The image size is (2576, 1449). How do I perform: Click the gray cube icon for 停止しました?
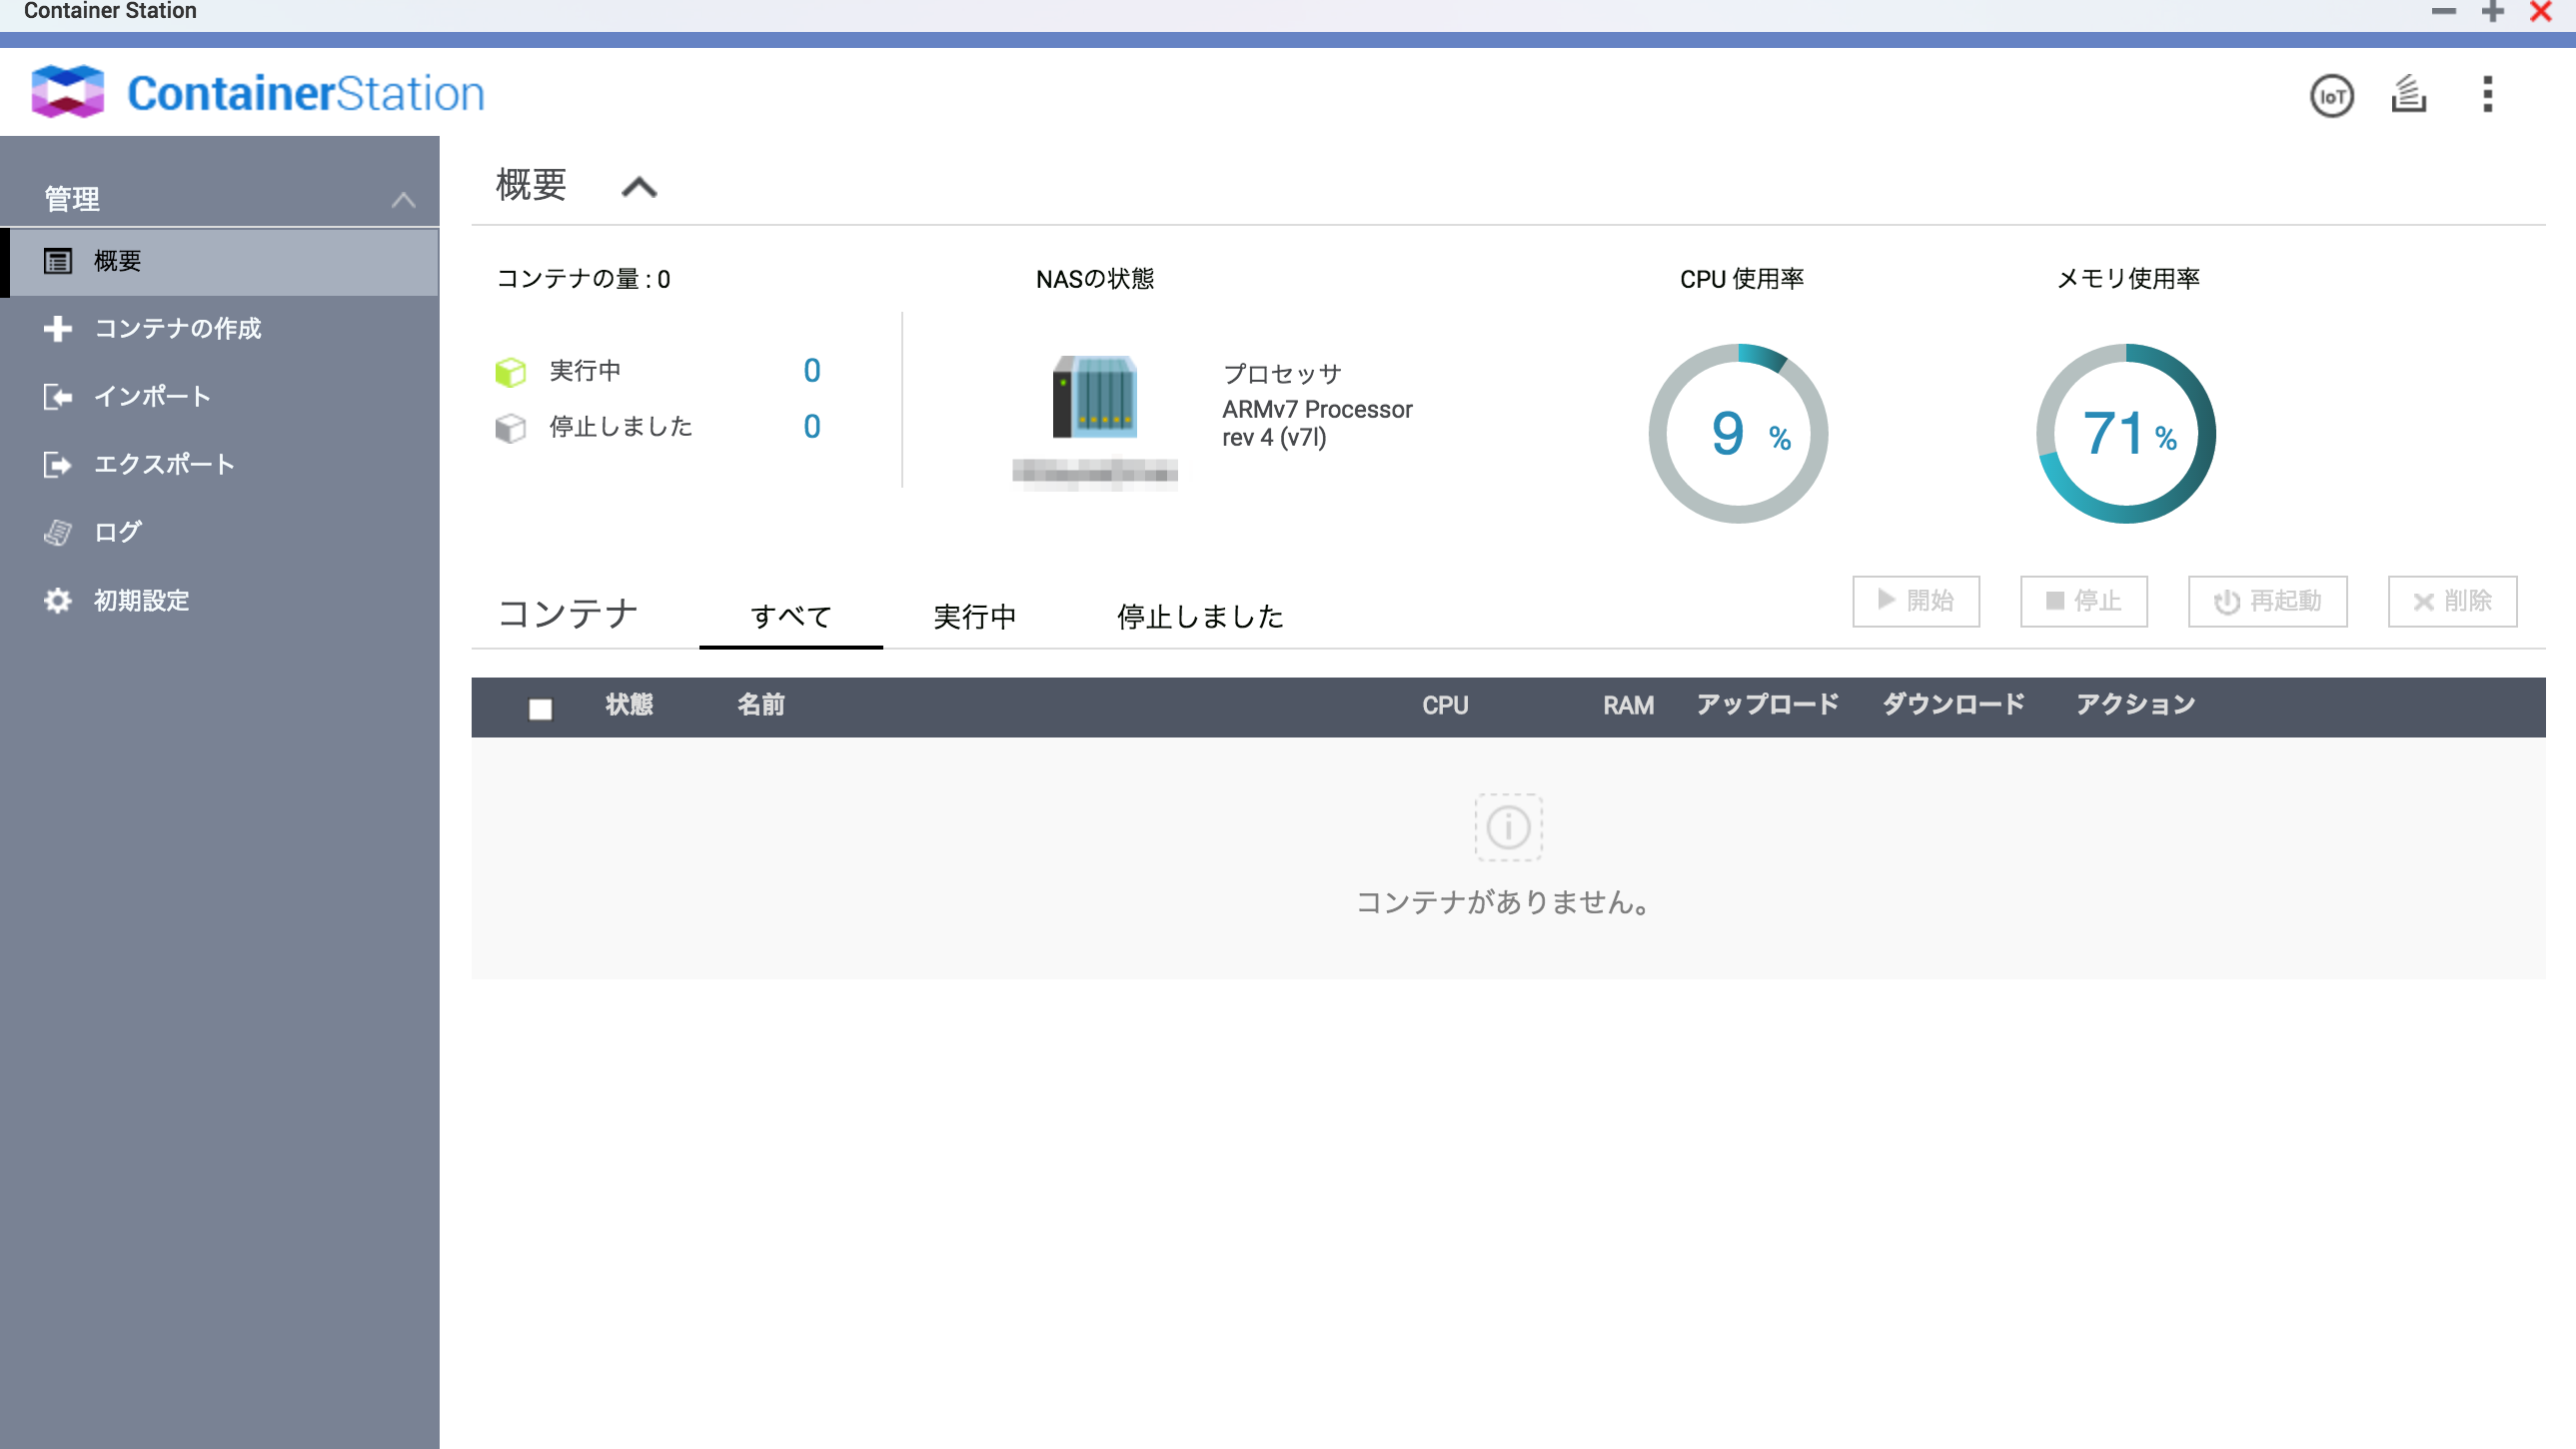point(510,428)
